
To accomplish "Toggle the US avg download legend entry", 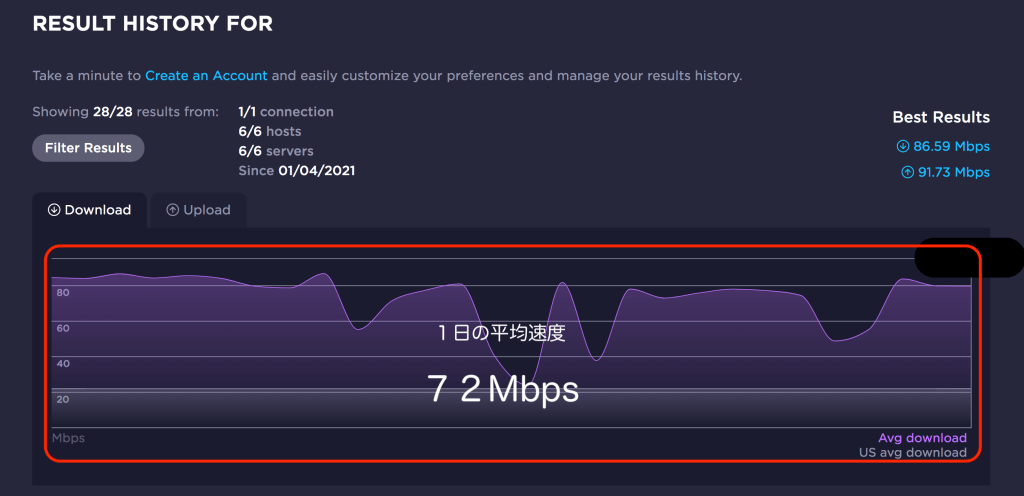I will point(913,452).
